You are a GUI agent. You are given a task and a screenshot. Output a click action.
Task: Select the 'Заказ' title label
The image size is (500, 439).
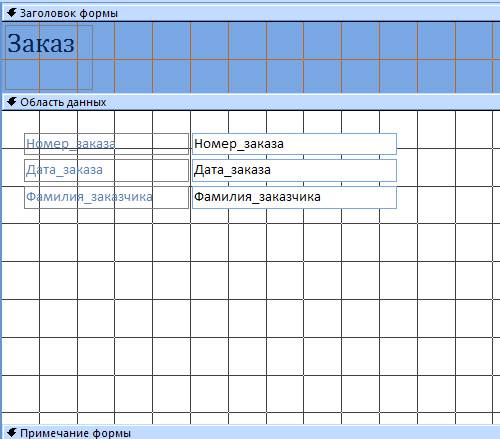pyautogui.click(x=49, y=57)
